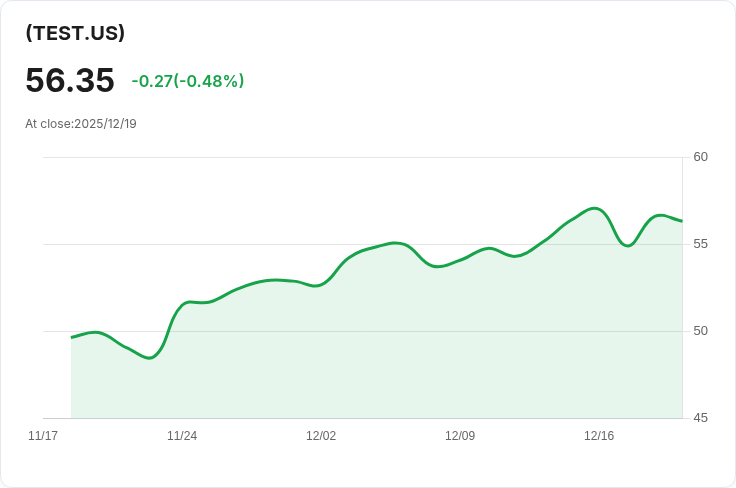
Task: Click the 11/17 date axis label
Action: click(x=43, y=436)
